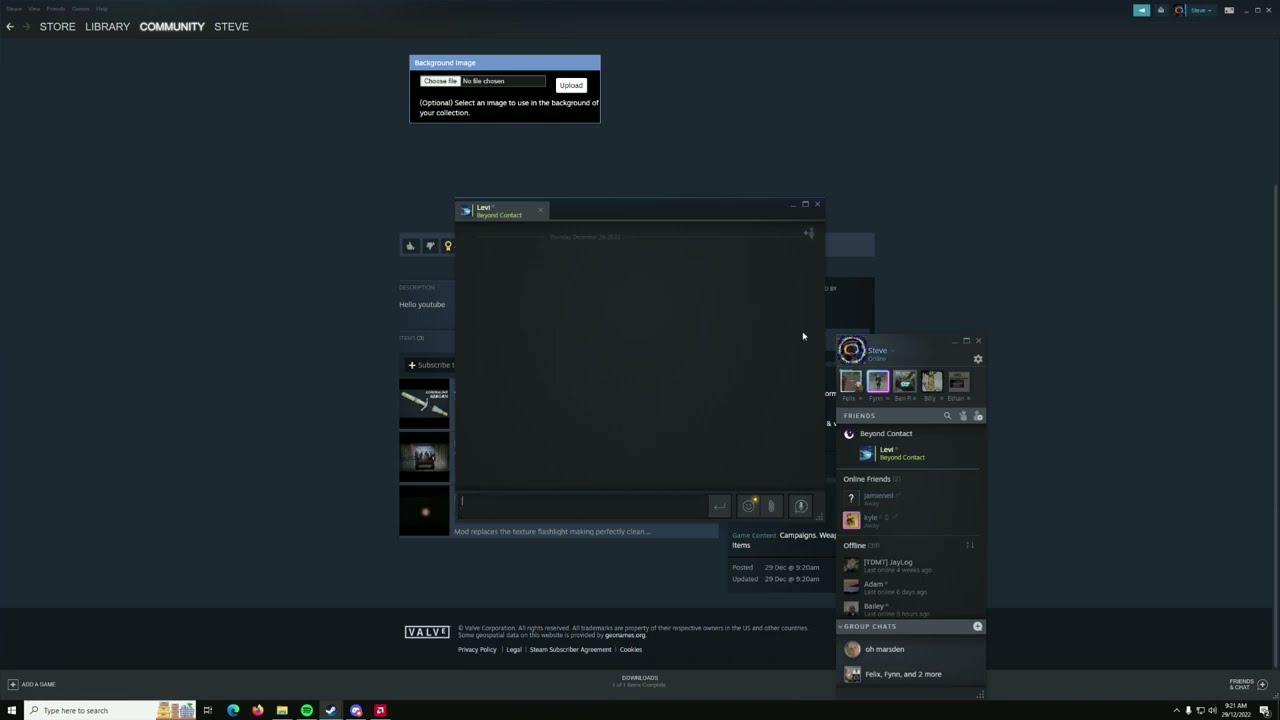The image size is (1280, 720).
Task: Collapse the Online Friends section
Action: pyautogui.click(x=871, y=479)
